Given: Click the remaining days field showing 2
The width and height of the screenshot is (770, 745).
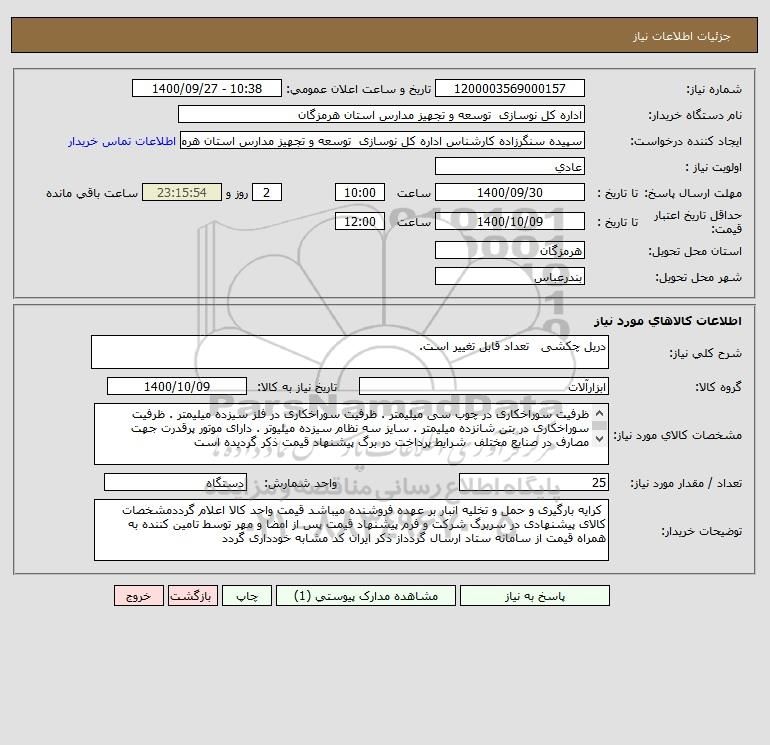Looking at the screenshot, I should pyautogui.click(x=267, y=193).
